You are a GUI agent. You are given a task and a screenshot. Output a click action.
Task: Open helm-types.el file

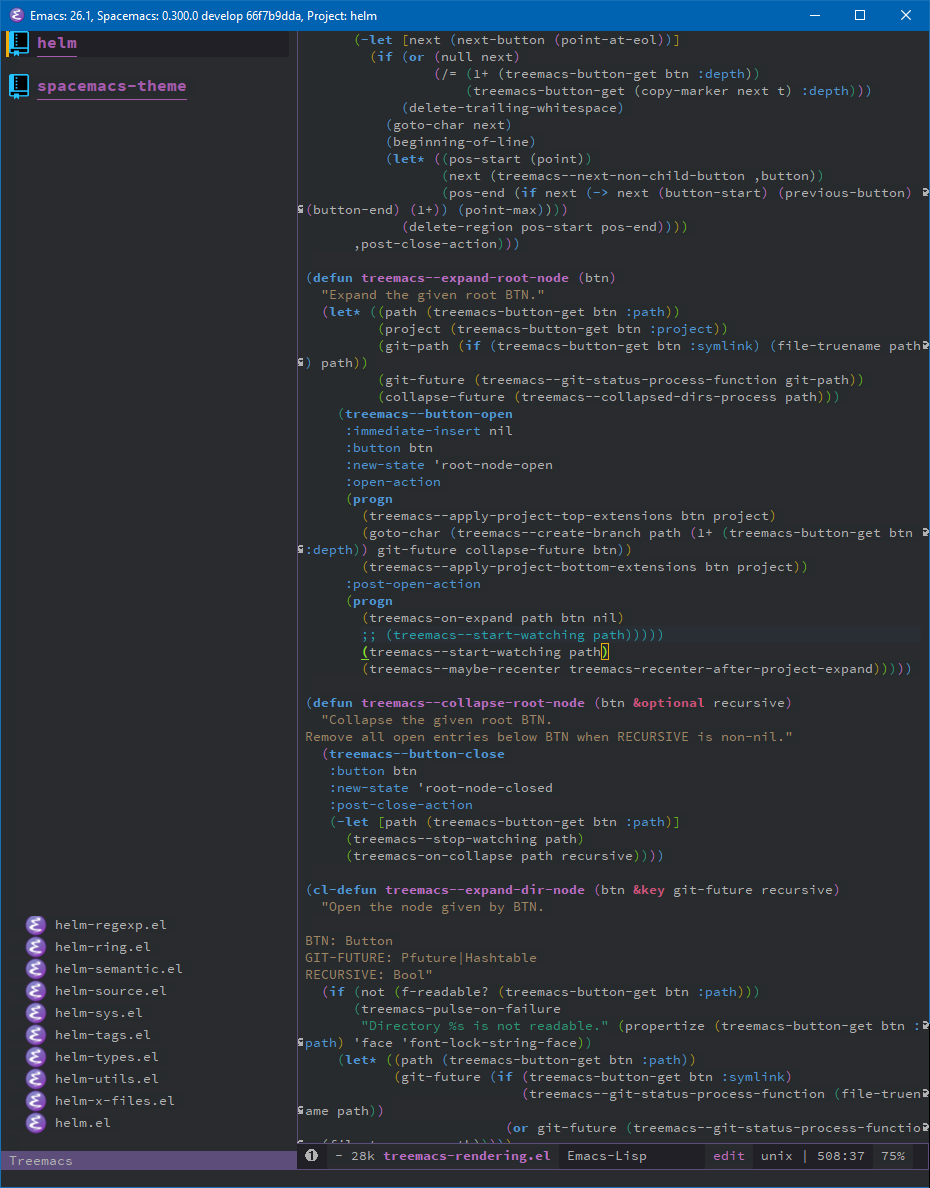[107, 1057]
